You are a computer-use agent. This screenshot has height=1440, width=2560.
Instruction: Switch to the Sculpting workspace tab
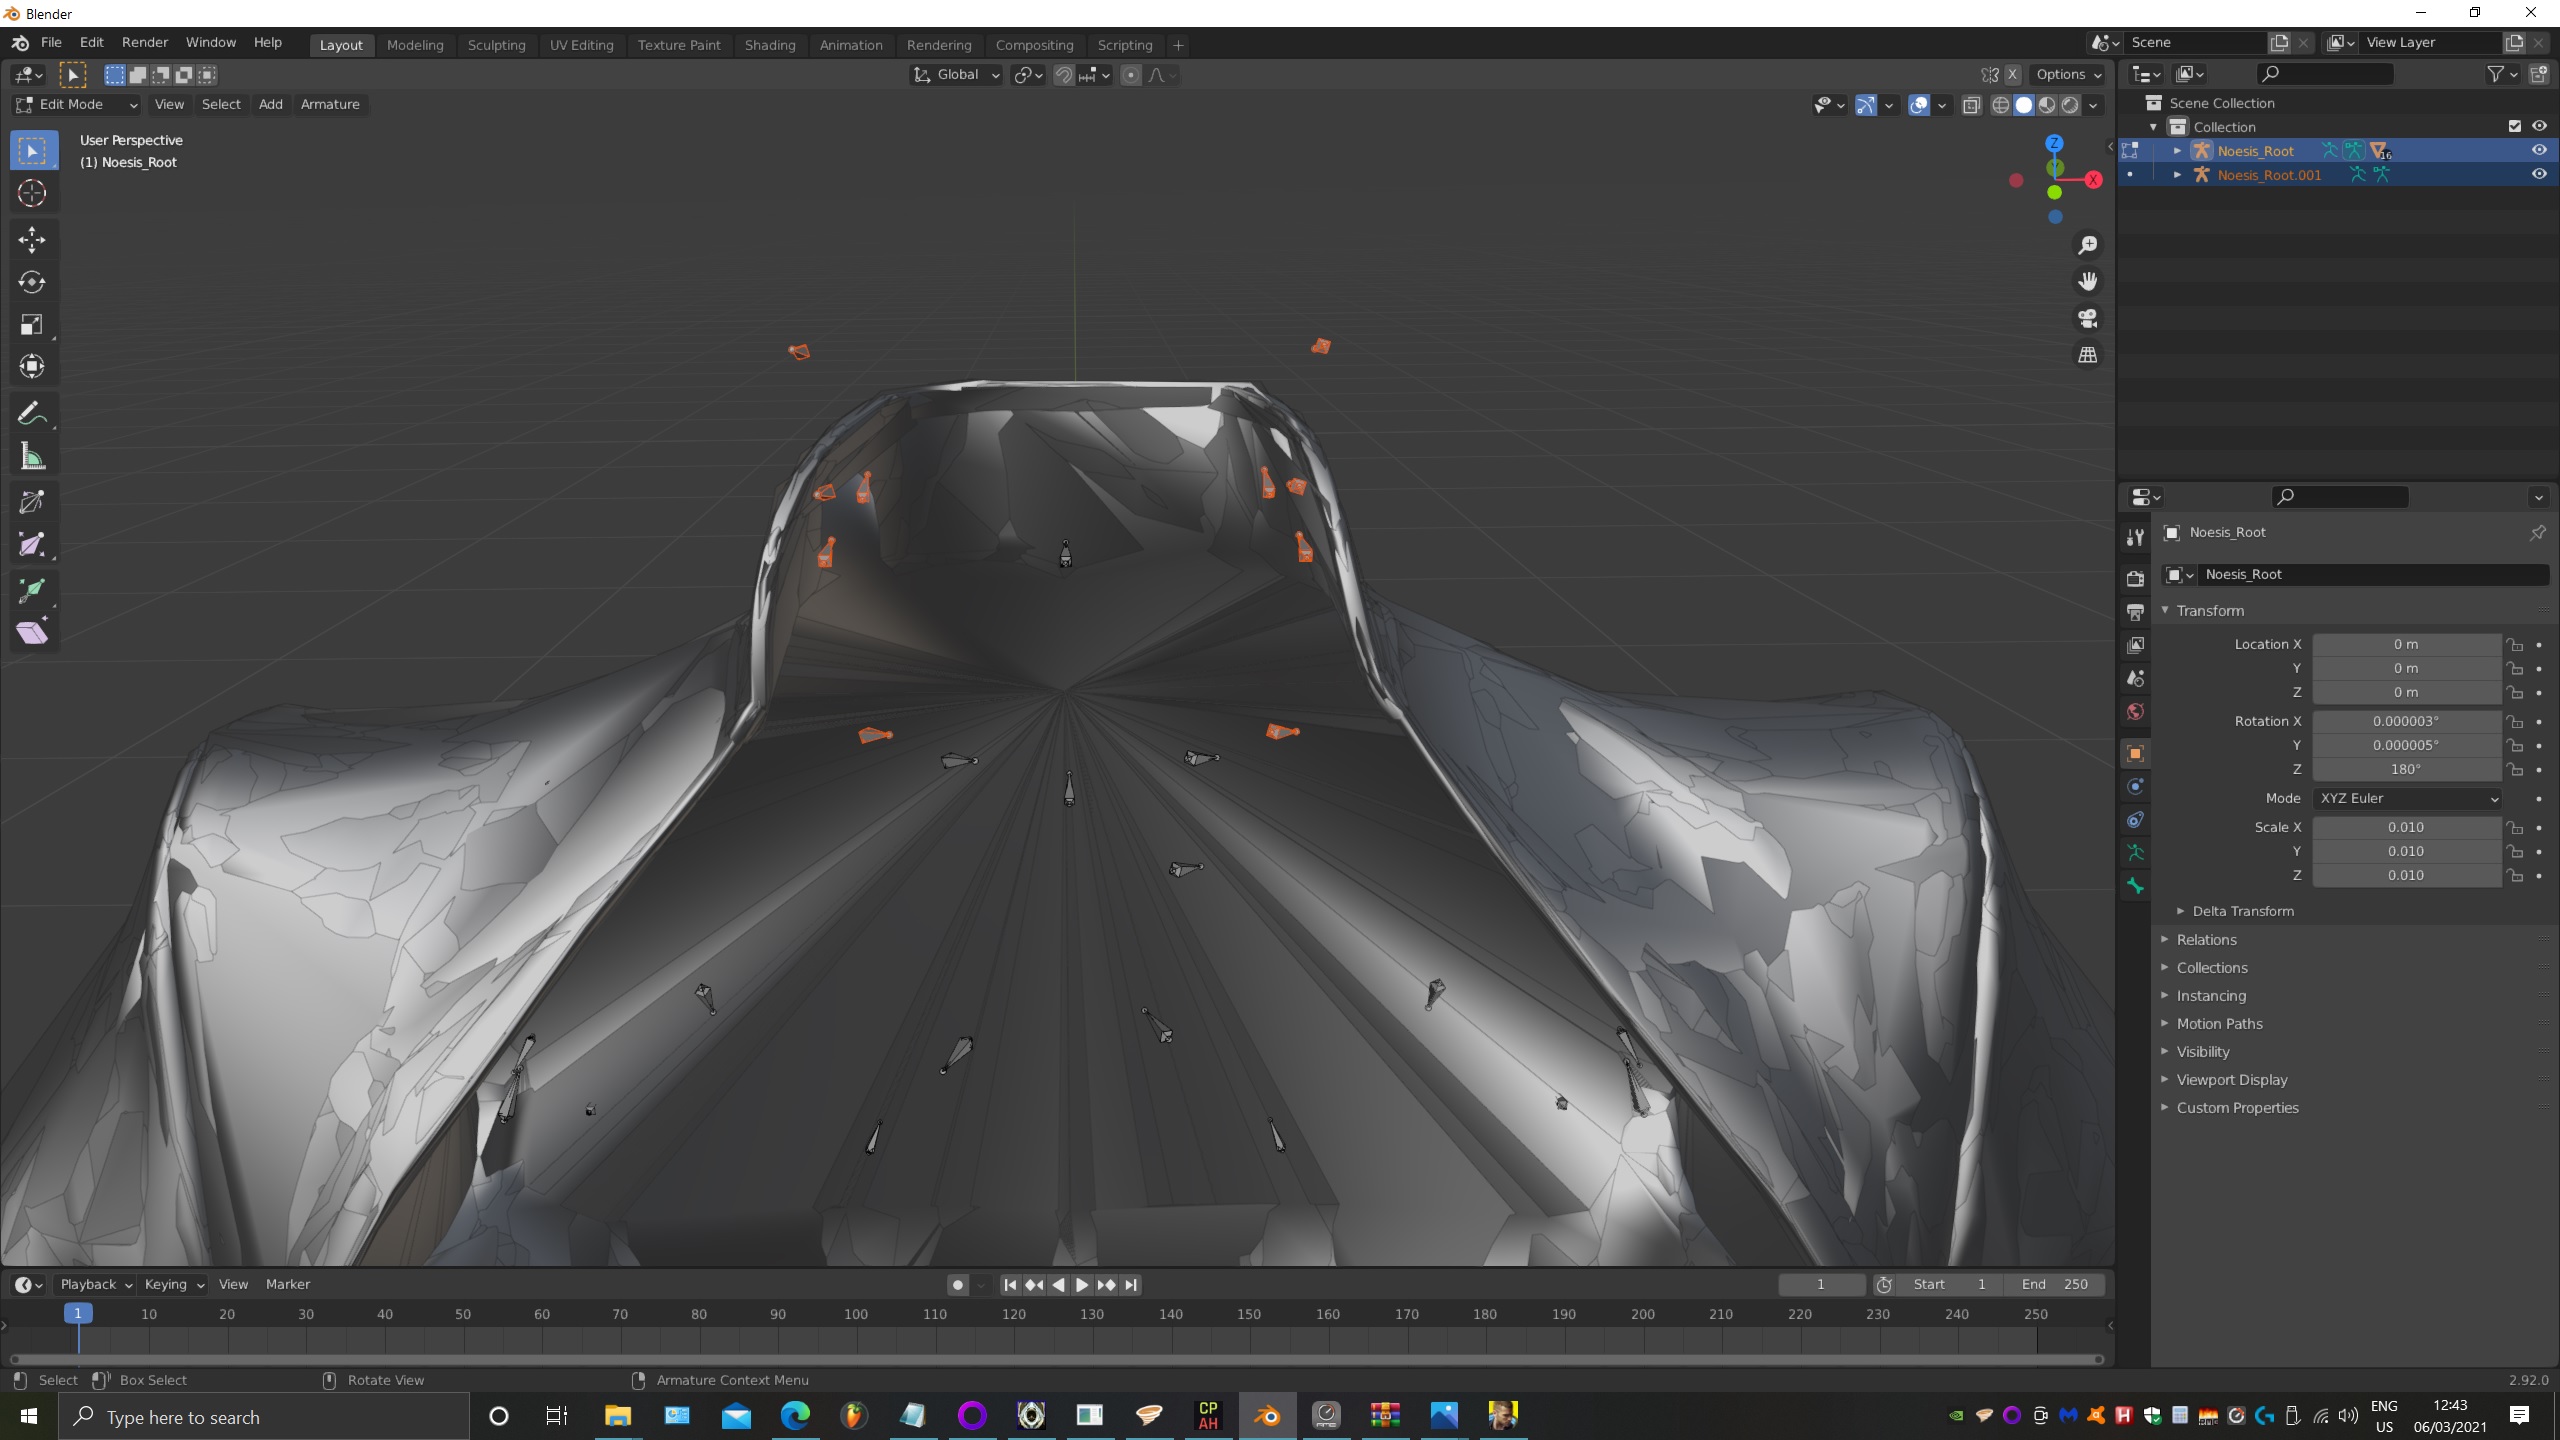496,45
